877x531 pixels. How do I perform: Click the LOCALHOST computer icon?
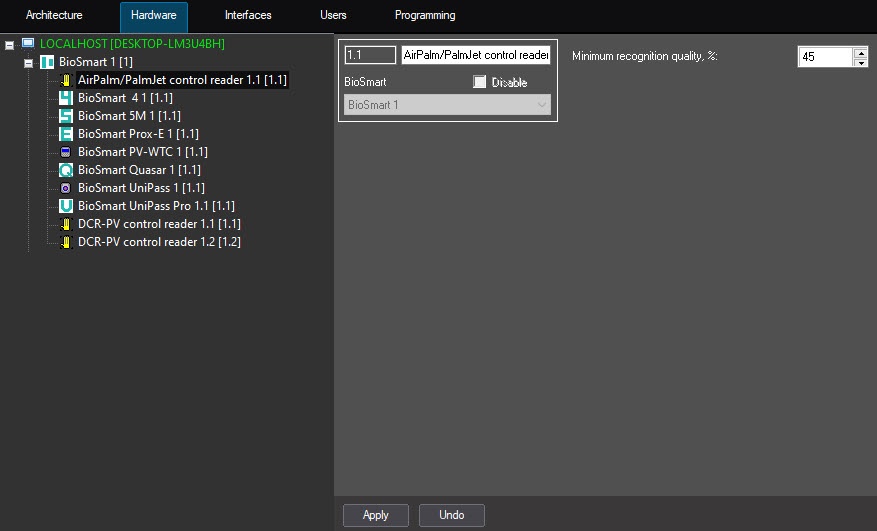28,43
